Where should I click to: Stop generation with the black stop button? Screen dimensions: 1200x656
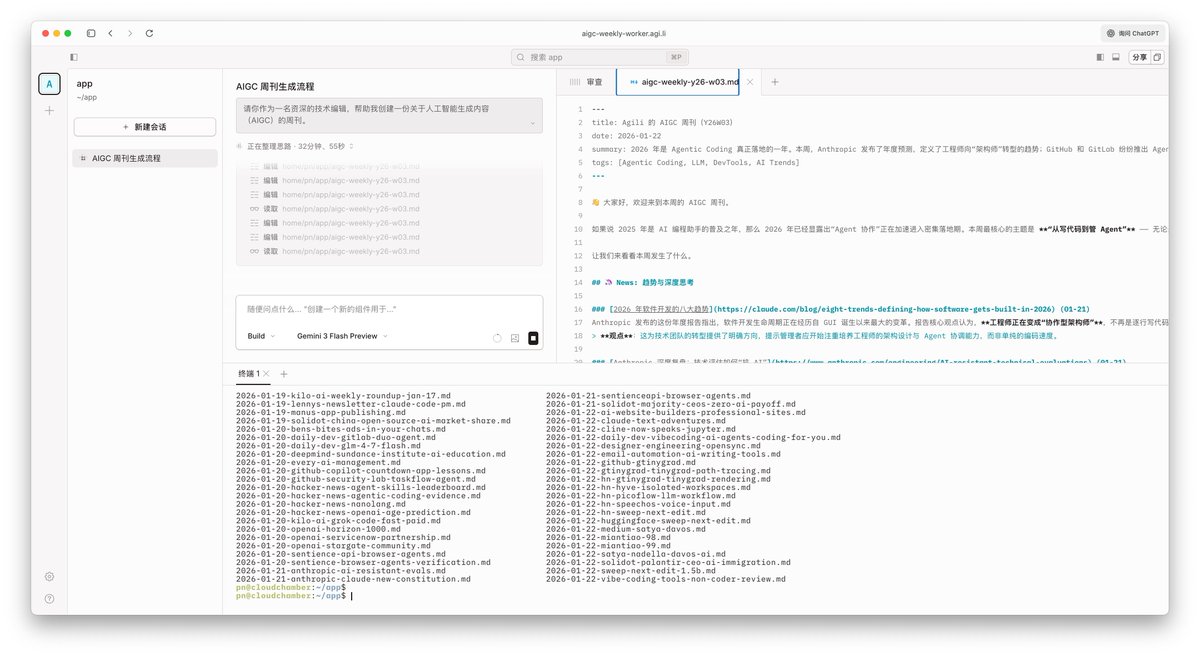[533, 338]
